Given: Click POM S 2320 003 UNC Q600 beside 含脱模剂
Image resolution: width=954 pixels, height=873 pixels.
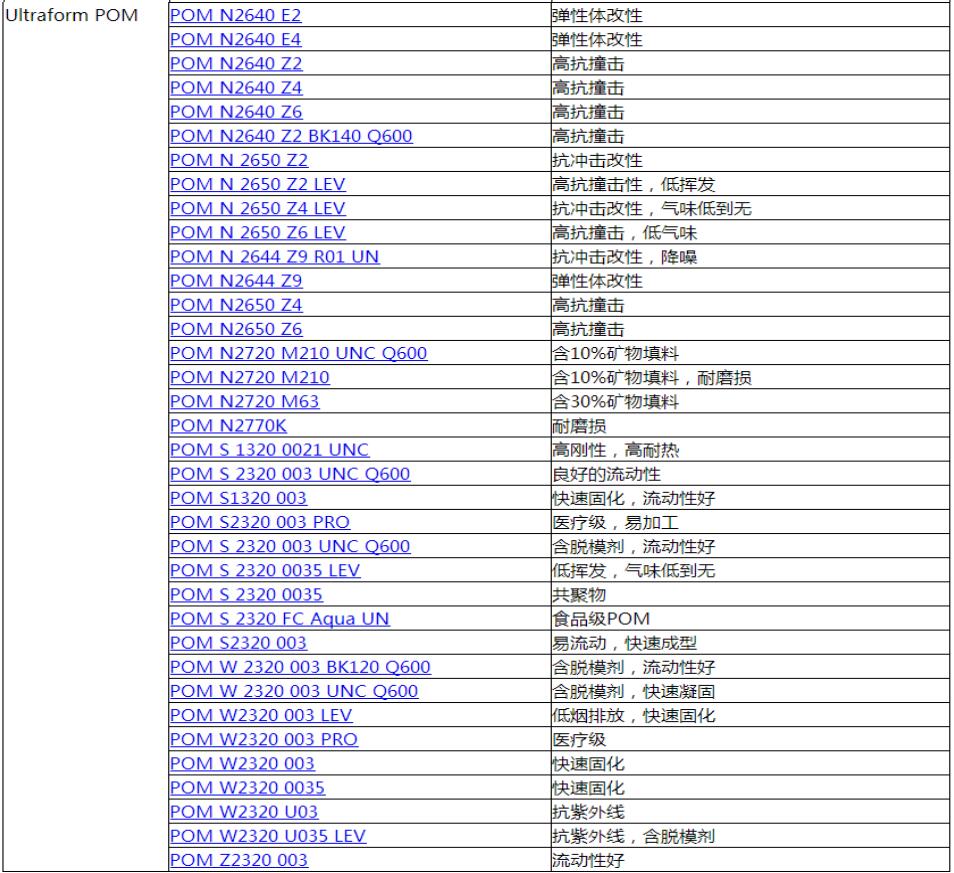Looking at the screenshot, I should (x=290, y=546).
